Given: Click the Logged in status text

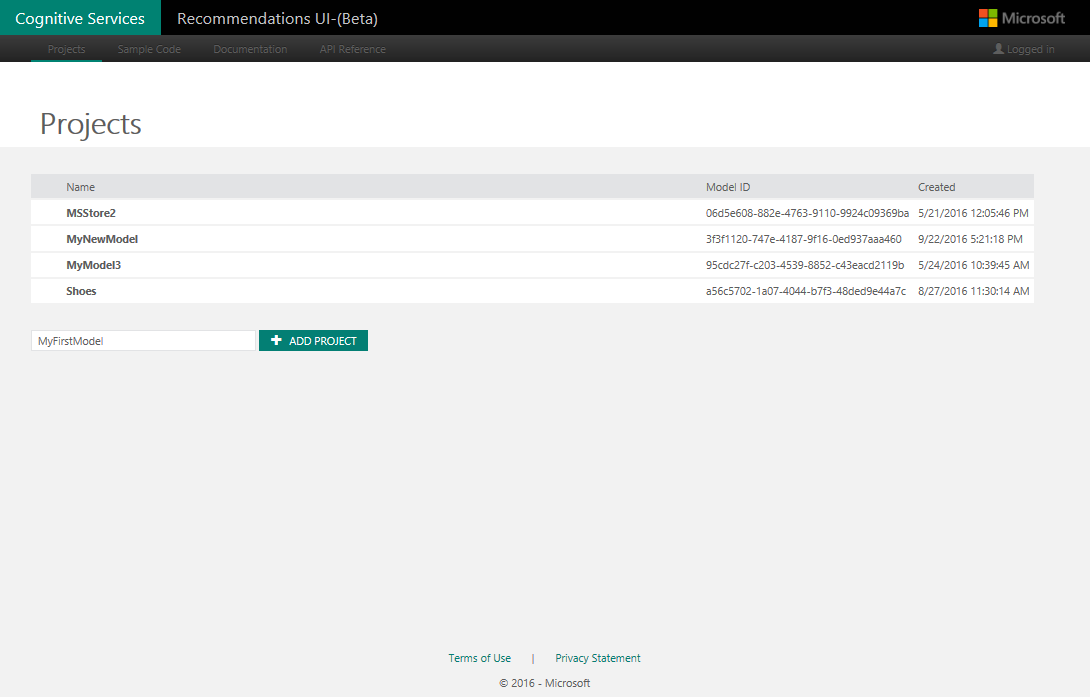Looking at the screenshot, I should click(1031, 49).
